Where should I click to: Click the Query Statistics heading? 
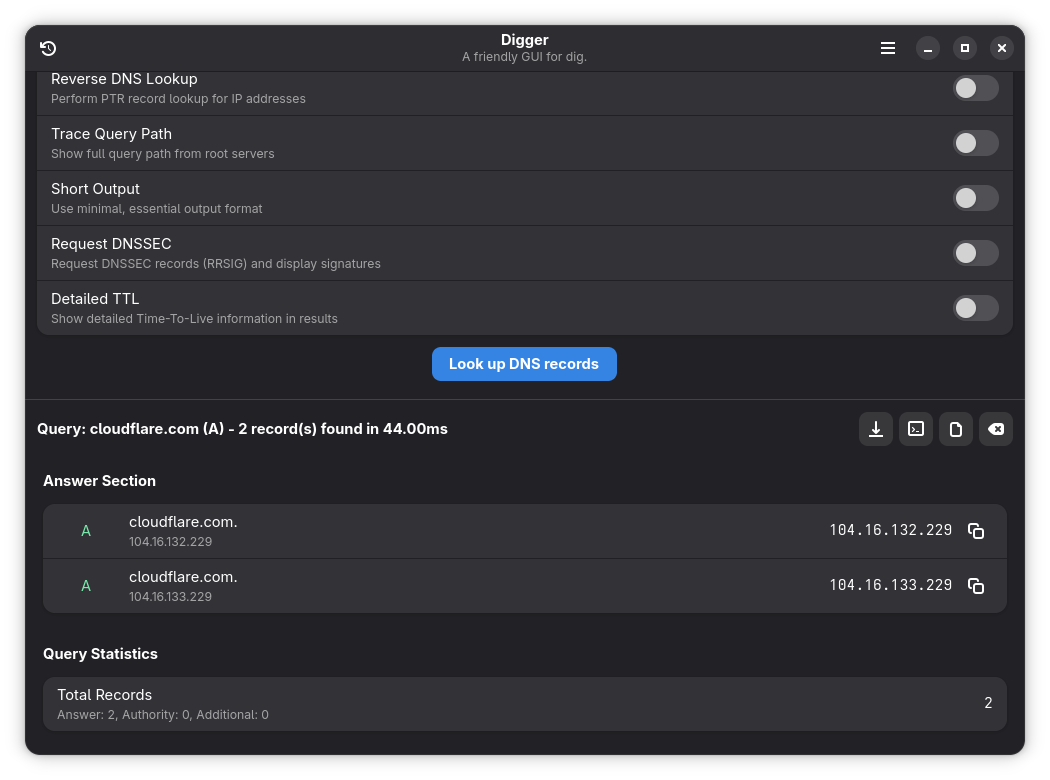pos(100,654)
